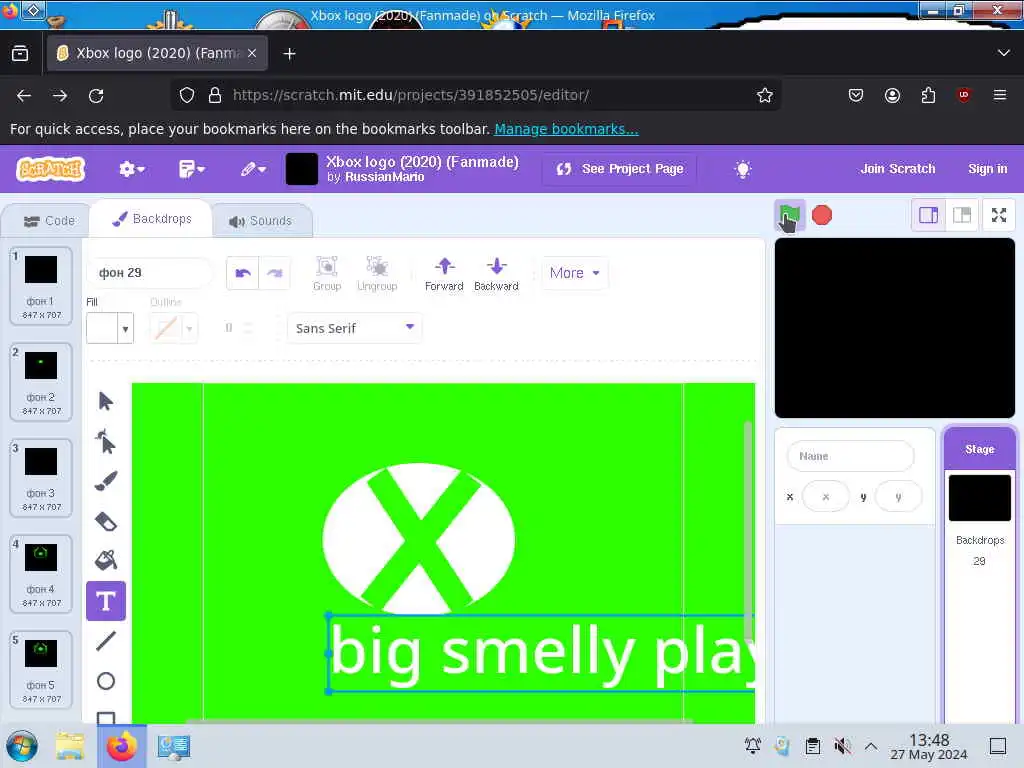The image size is (1024, 768).
Task: Click Manage bookmarks link
Action: pos(566,129)
